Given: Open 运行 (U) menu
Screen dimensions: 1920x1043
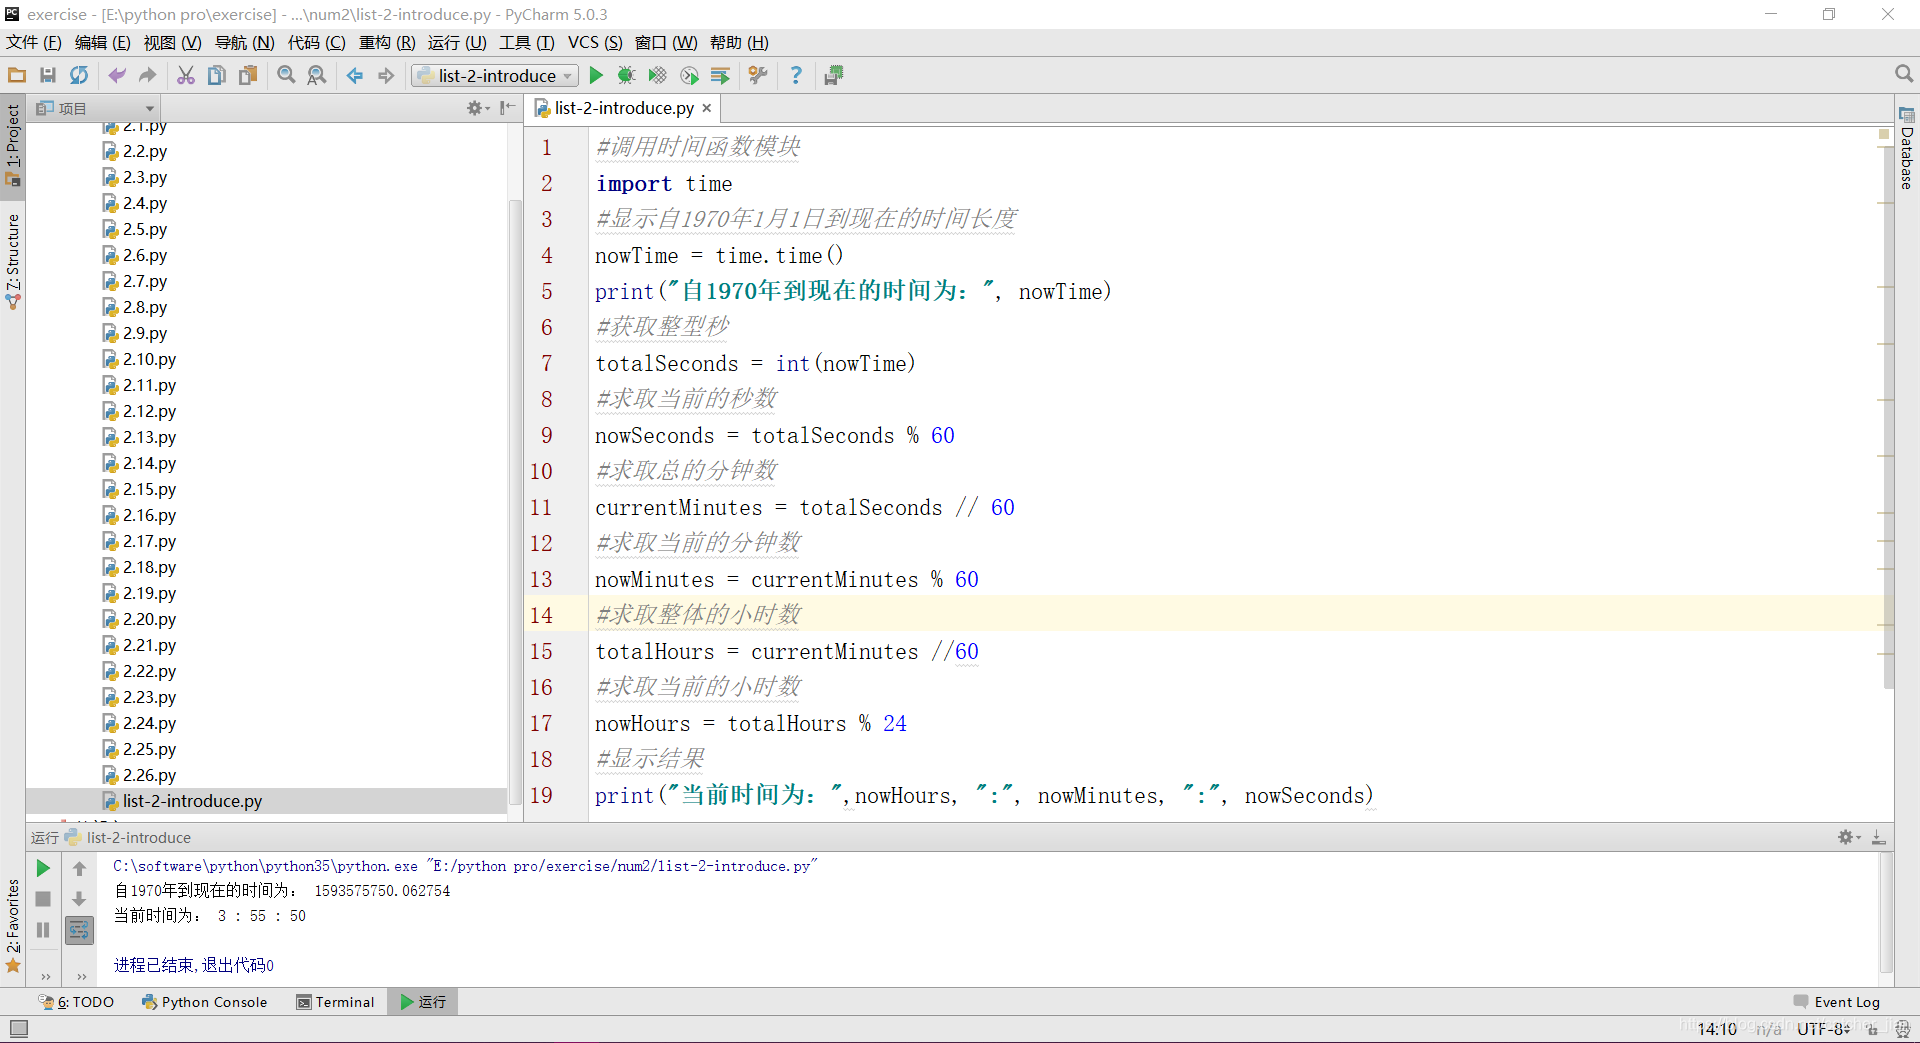Looking at the screenshot, I should coord(457,42).
